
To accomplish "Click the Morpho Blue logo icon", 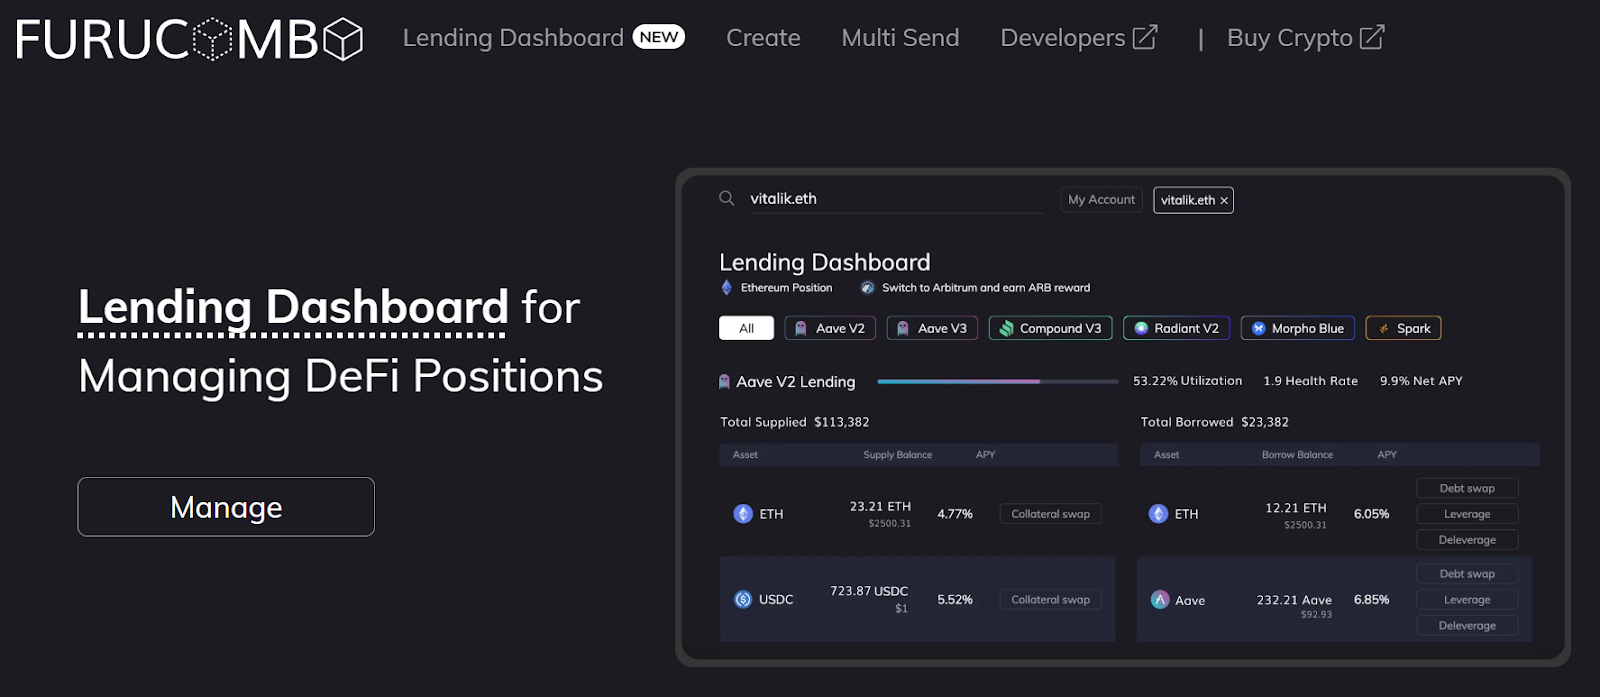I will (1259, 328).
